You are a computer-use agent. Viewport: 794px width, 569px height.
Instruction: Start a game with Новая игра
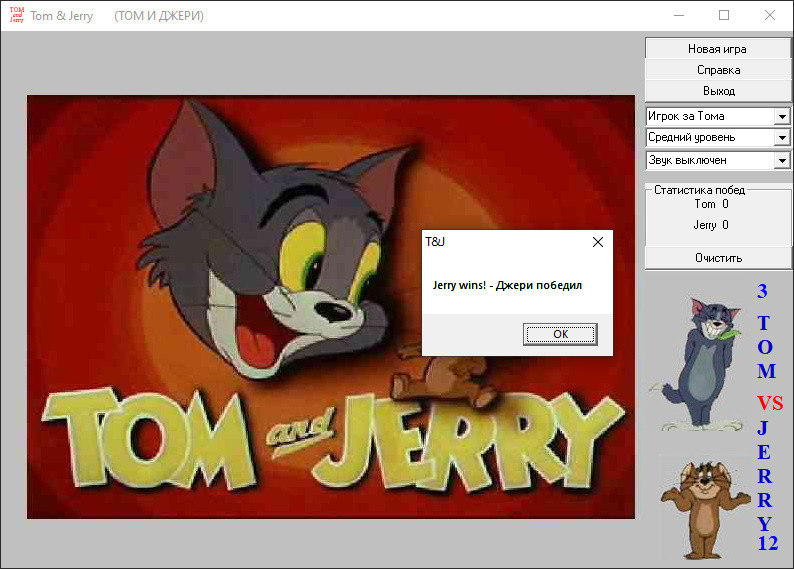pyautogui.click(x=718, y=49)
